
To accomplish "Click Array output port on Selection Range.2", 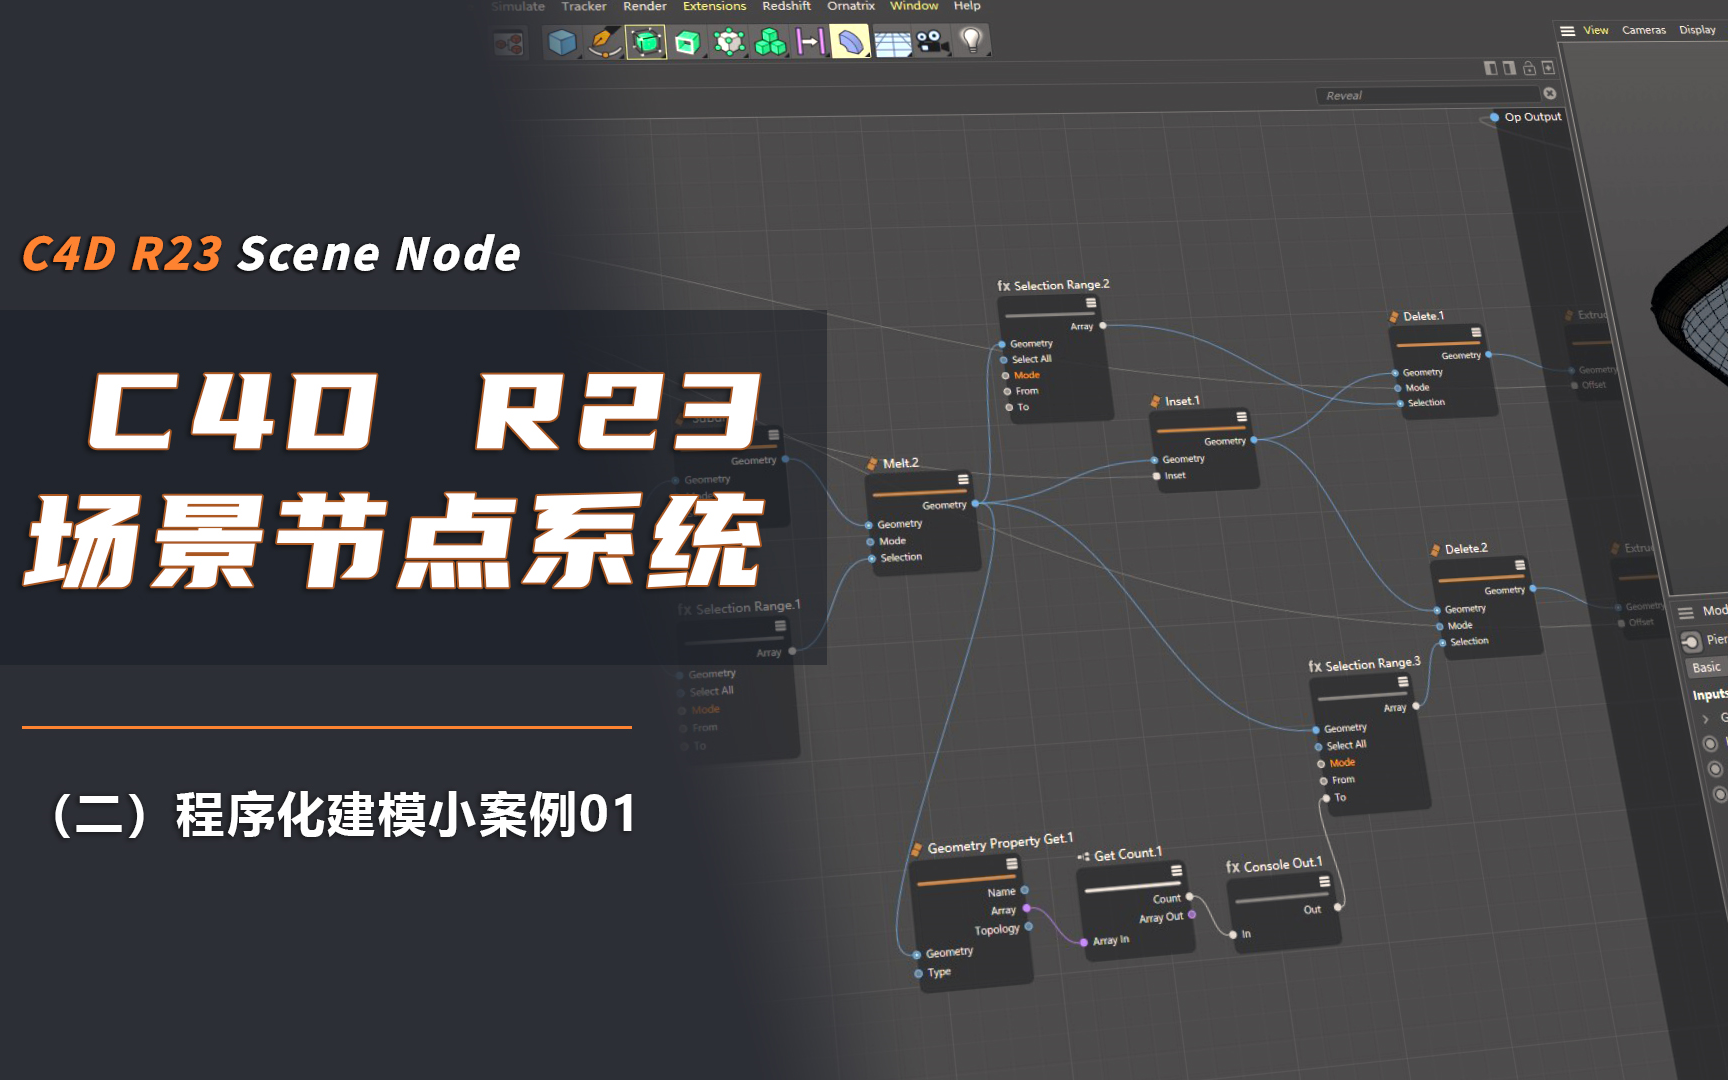I will tap(1103, 326).
